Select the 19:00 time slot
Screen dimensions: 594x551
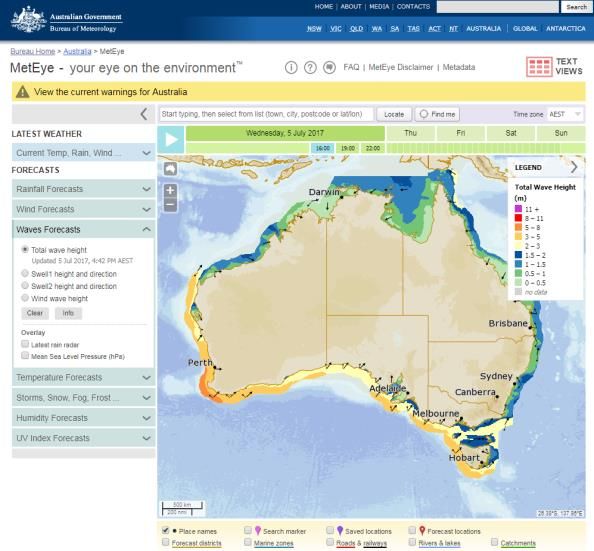pyautogui.click(x=348, y=148)
